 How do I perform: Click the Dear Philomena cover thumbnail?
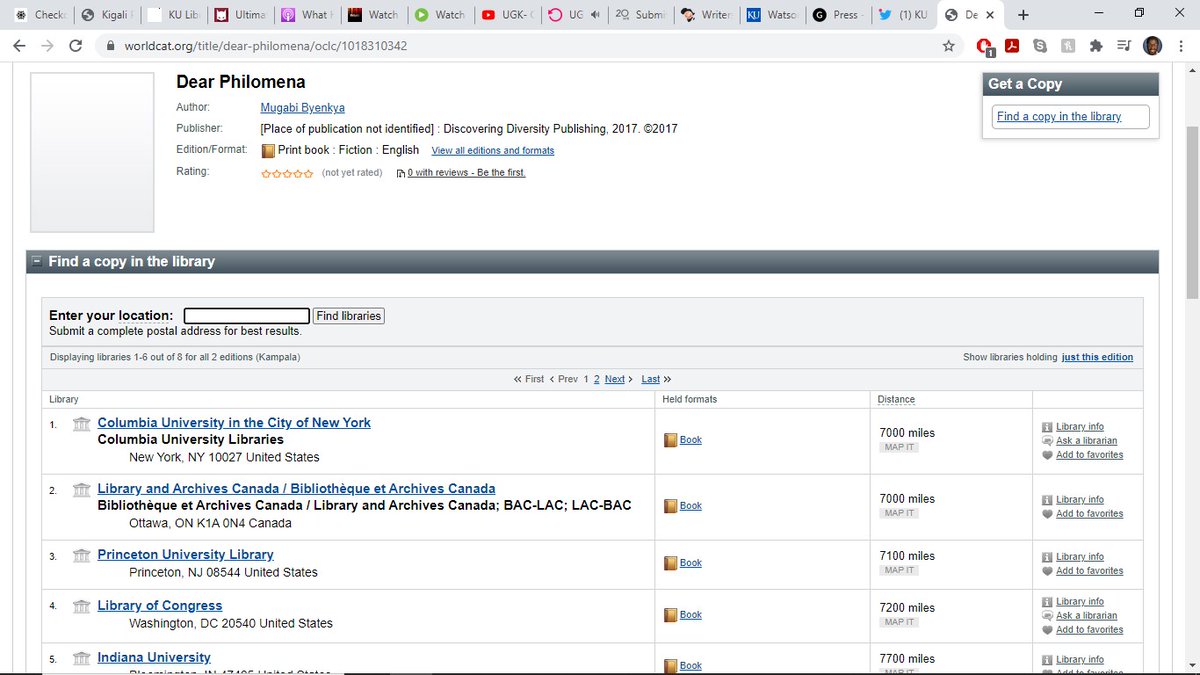[92, 152]
